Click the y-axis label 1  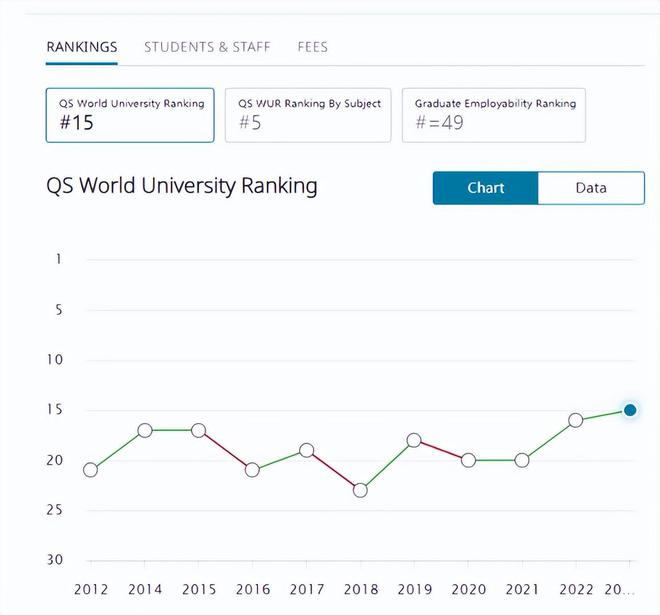59,259
